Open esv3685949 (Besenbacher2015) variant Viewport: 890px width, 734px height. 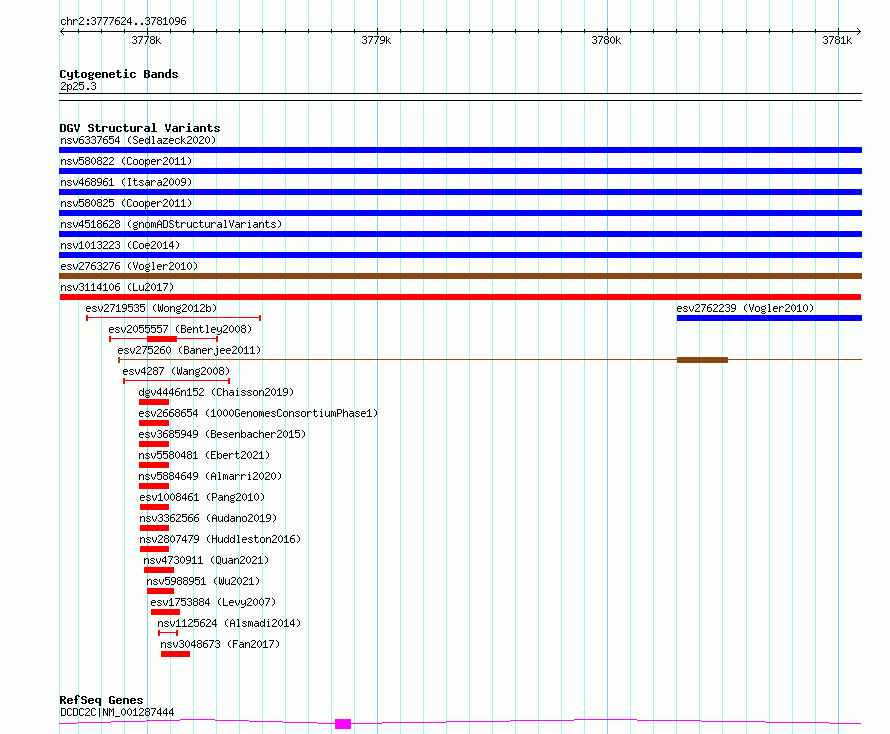point(222,434)
